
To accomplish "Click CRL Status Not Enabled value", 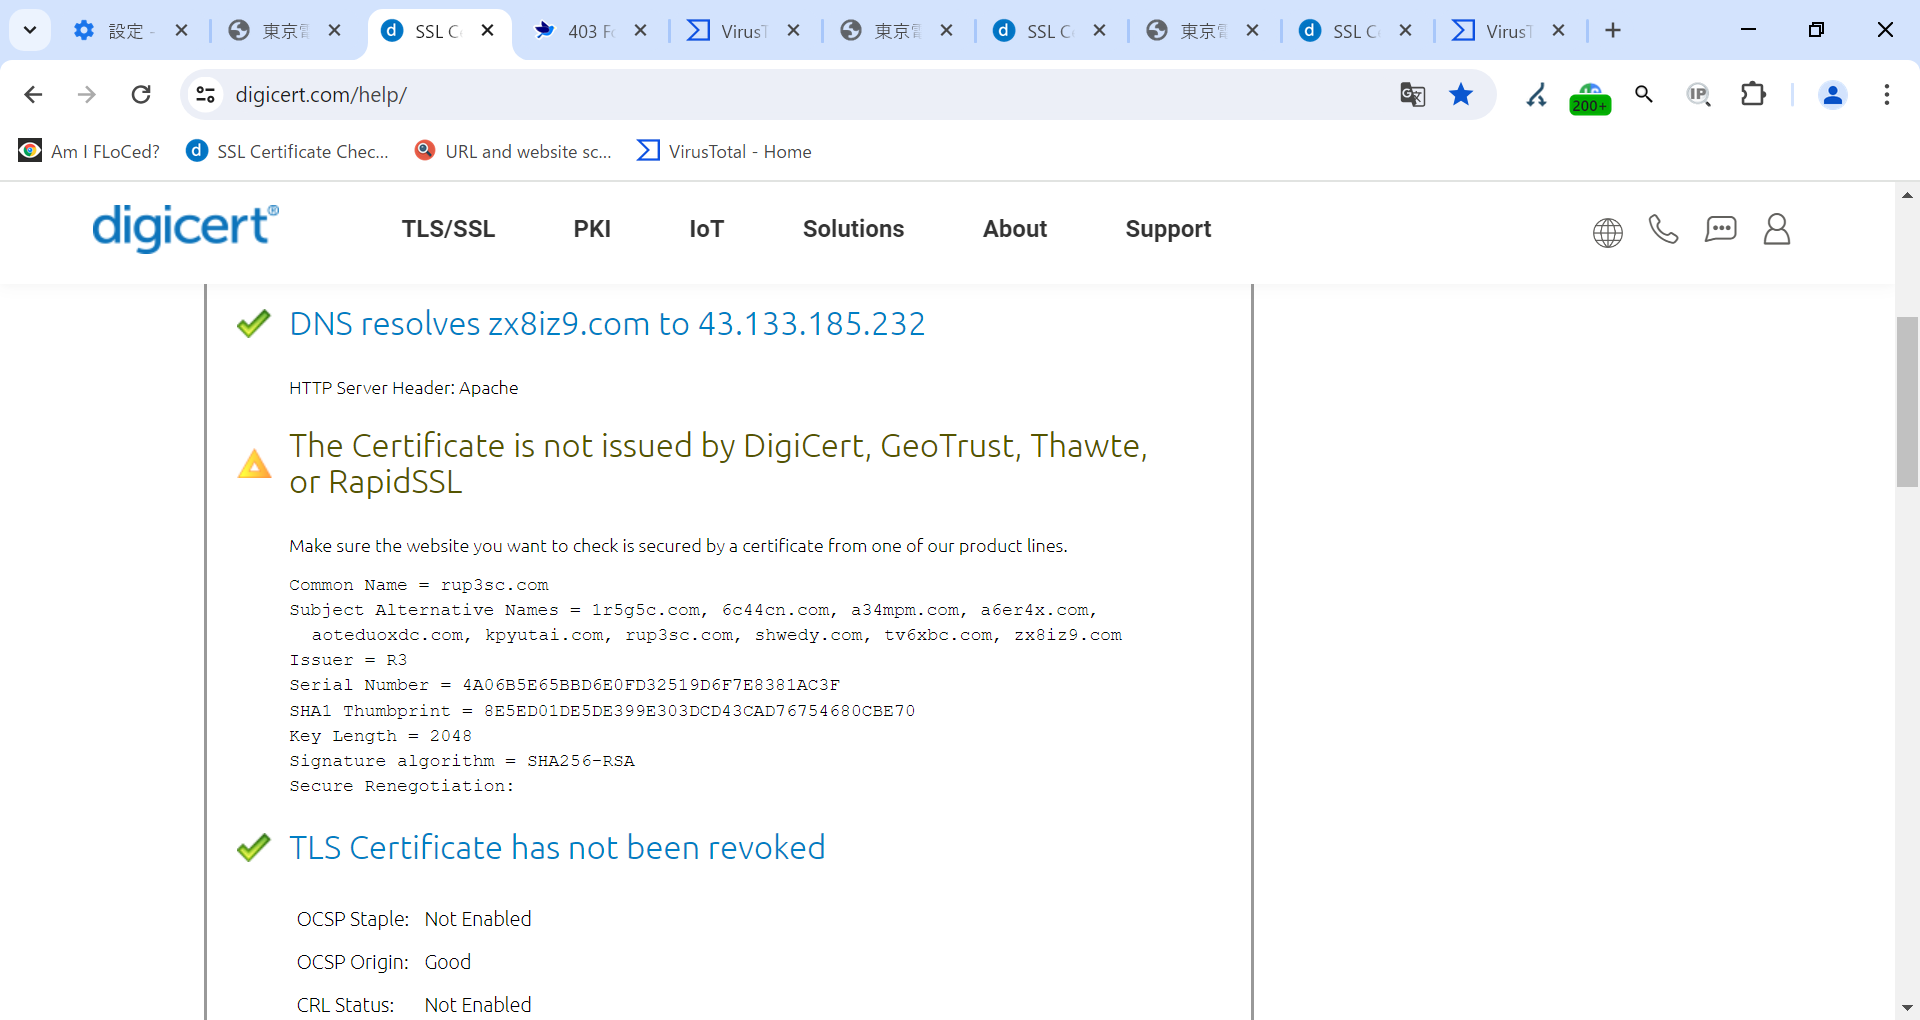I will click(478, 1005).
